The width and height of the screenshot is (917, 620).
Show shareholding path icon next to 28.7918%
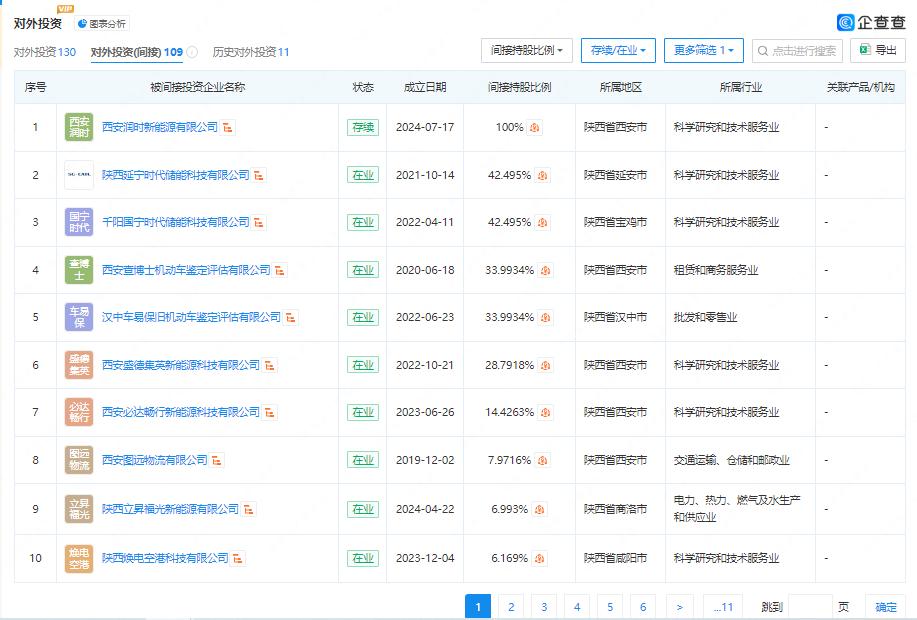(545, 366)
